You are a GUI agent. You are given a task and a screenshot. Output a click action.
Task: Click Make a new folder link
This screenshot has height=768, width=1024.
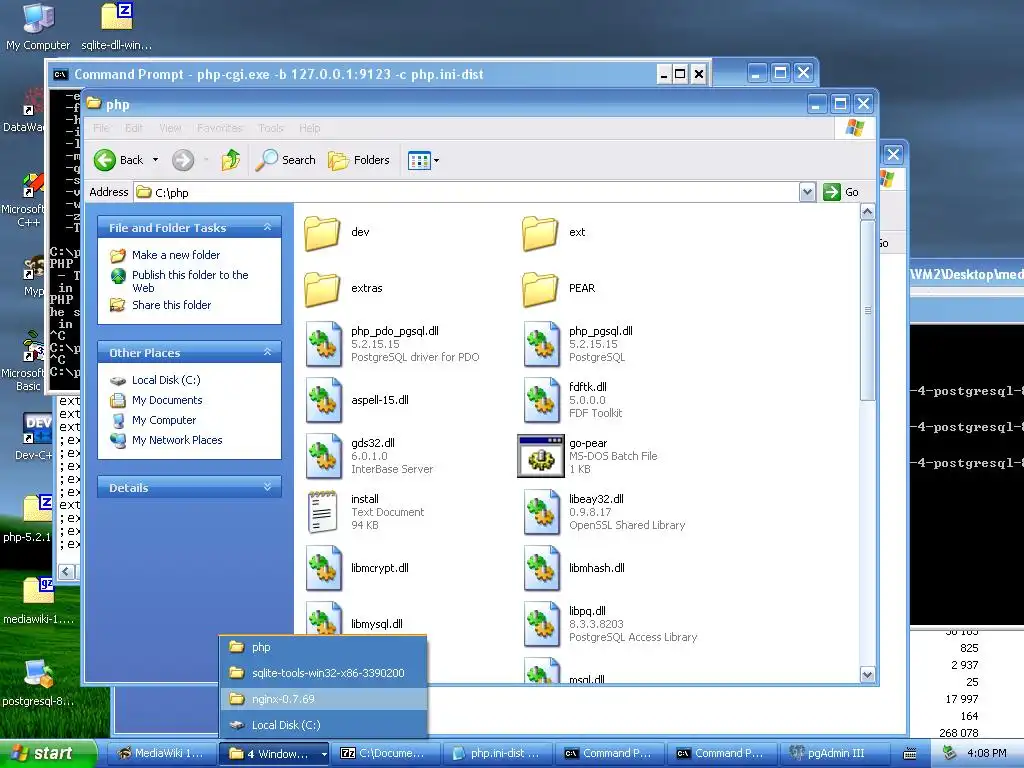pos(176,255)
